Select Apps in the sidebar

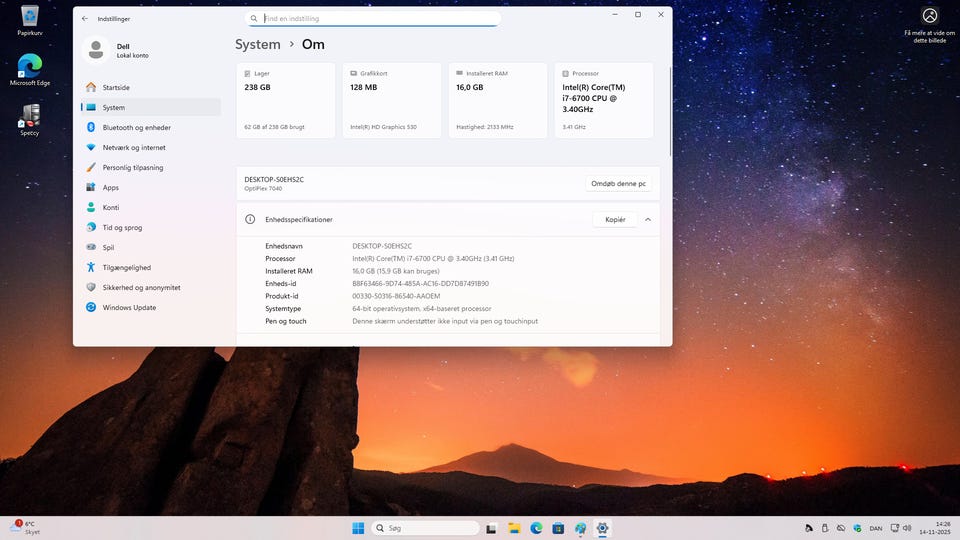point(110,187)
